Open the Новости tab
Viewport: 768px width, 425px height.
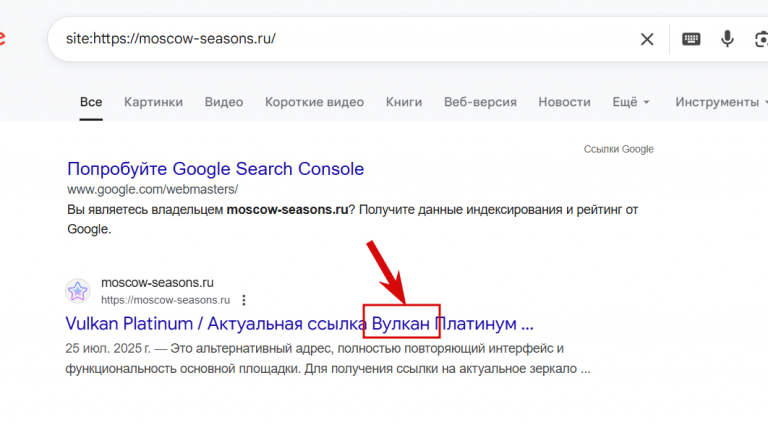click(x=564, y=102)
